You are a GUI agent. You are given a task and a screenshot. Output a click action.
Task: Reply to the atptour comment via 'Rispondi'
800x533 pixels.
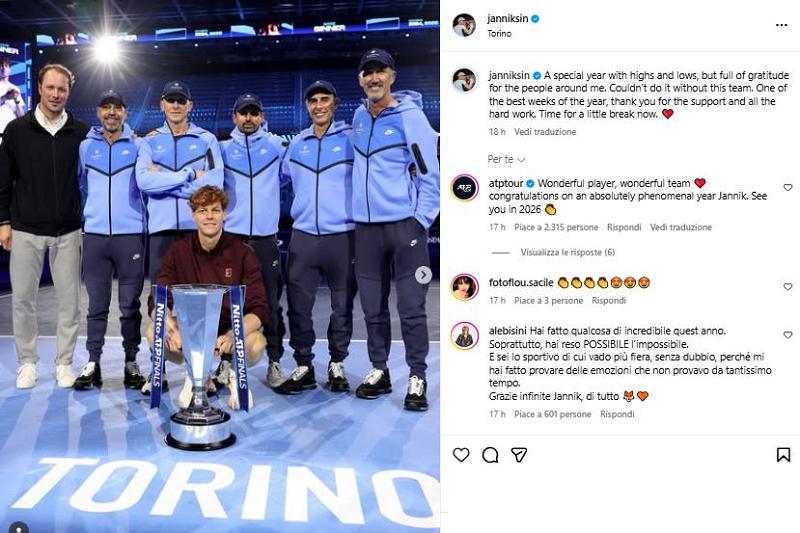(624, 227)
